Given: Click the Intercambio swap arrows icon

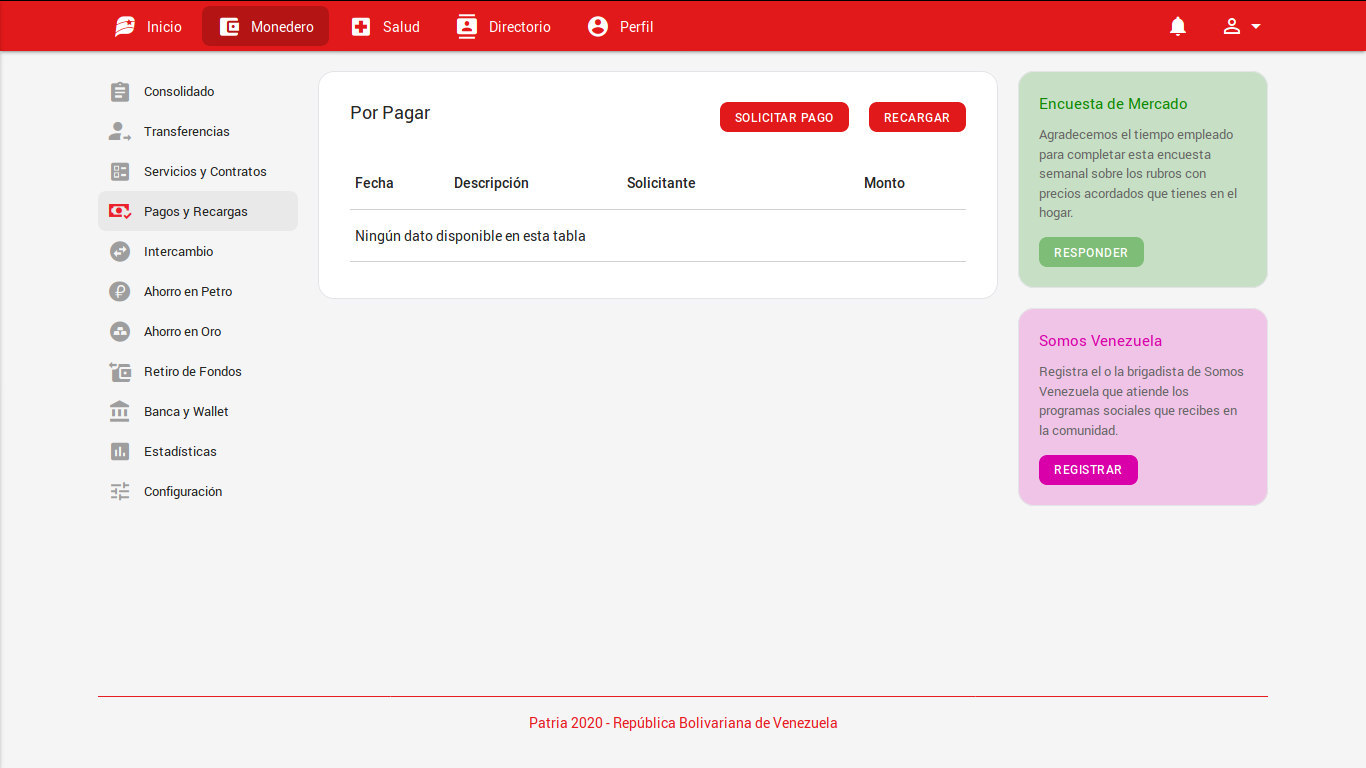Looking at the screenshot, I should click(120, 252).
